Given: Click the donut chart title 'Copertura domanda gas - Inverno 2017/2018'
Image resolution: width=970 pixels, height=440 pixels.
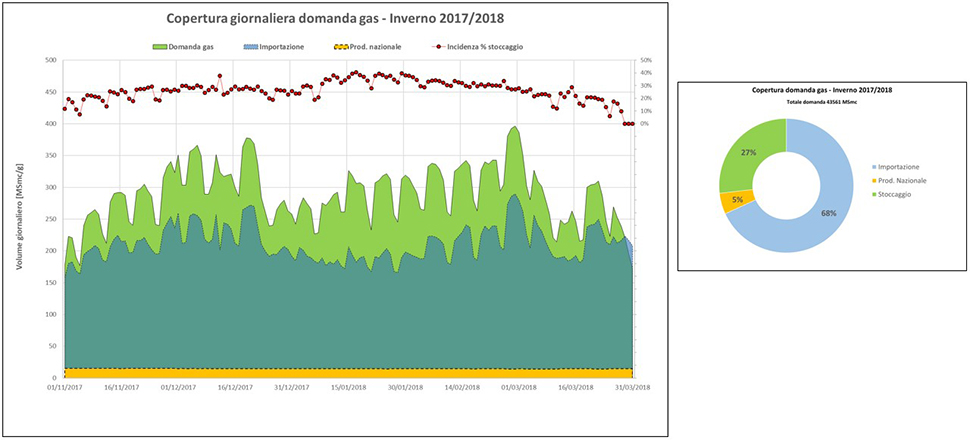Looking at the screenshot, I should click(x=822, y=90).
